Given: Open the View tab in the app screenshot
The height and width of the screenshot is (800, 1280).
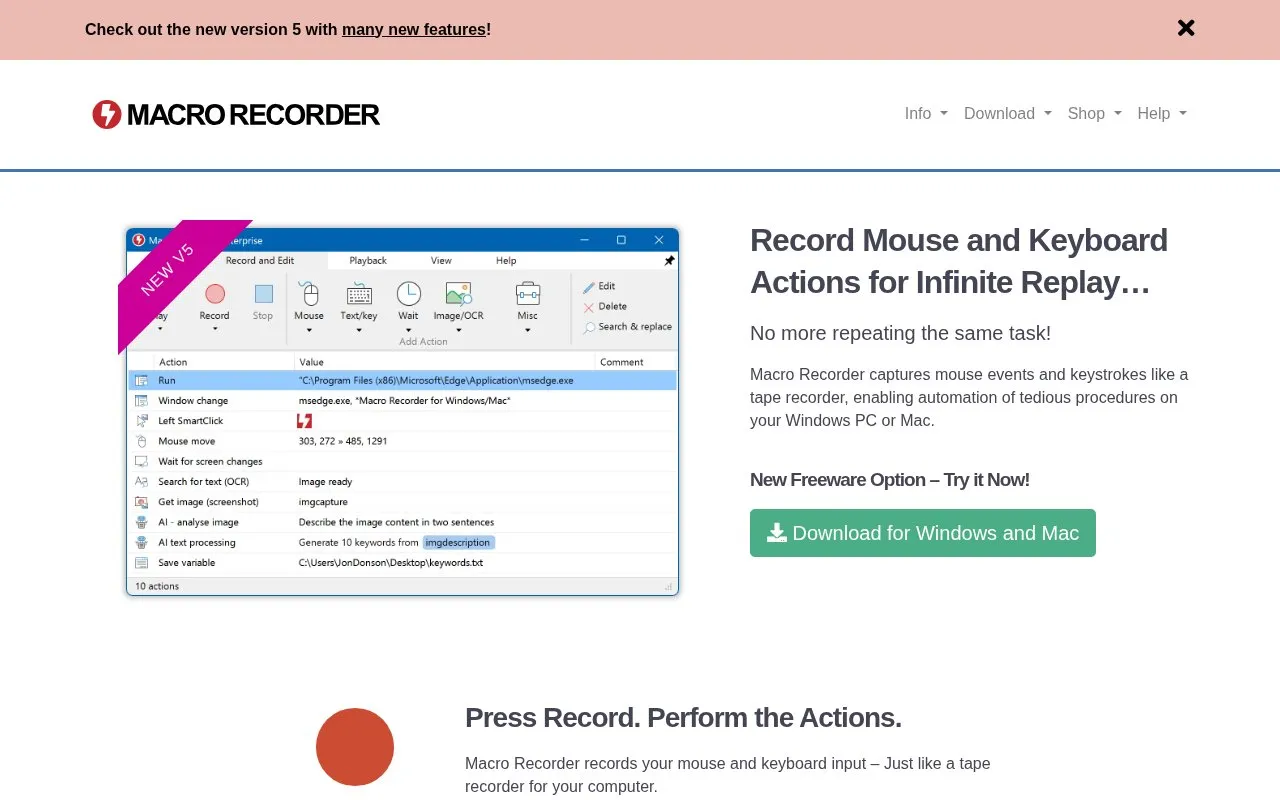Looking at the screenshot, I should 441,261.
